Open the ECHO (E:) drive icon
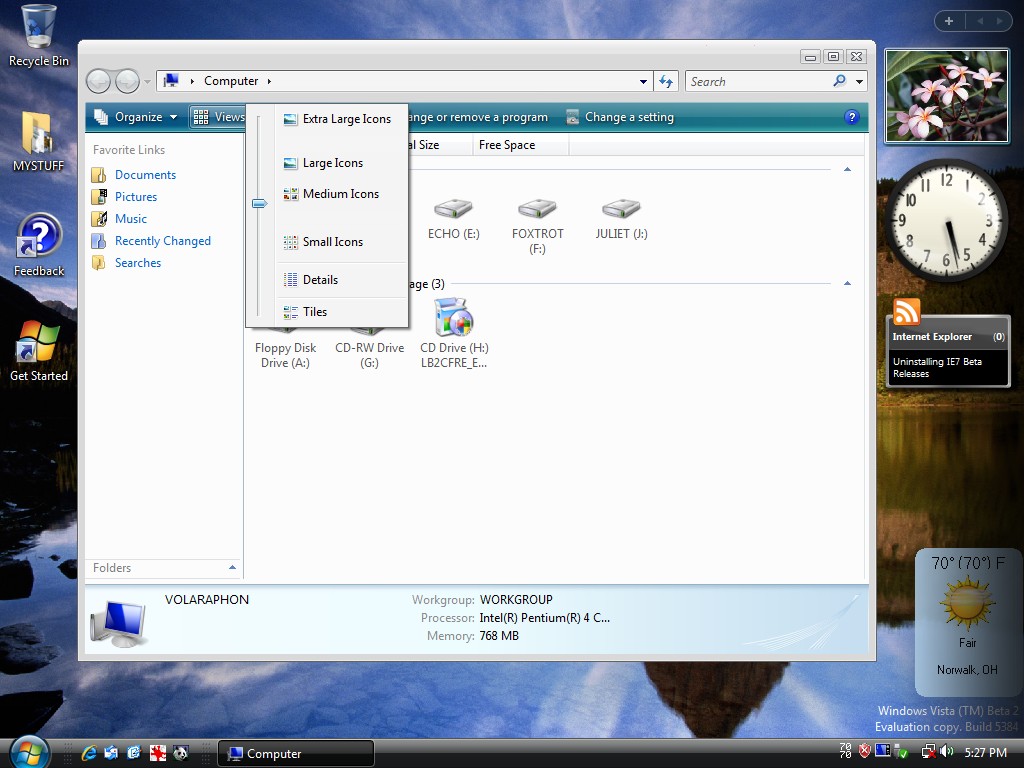Image resolution: width=1024 pixels, height=768 pixels. 453,209
